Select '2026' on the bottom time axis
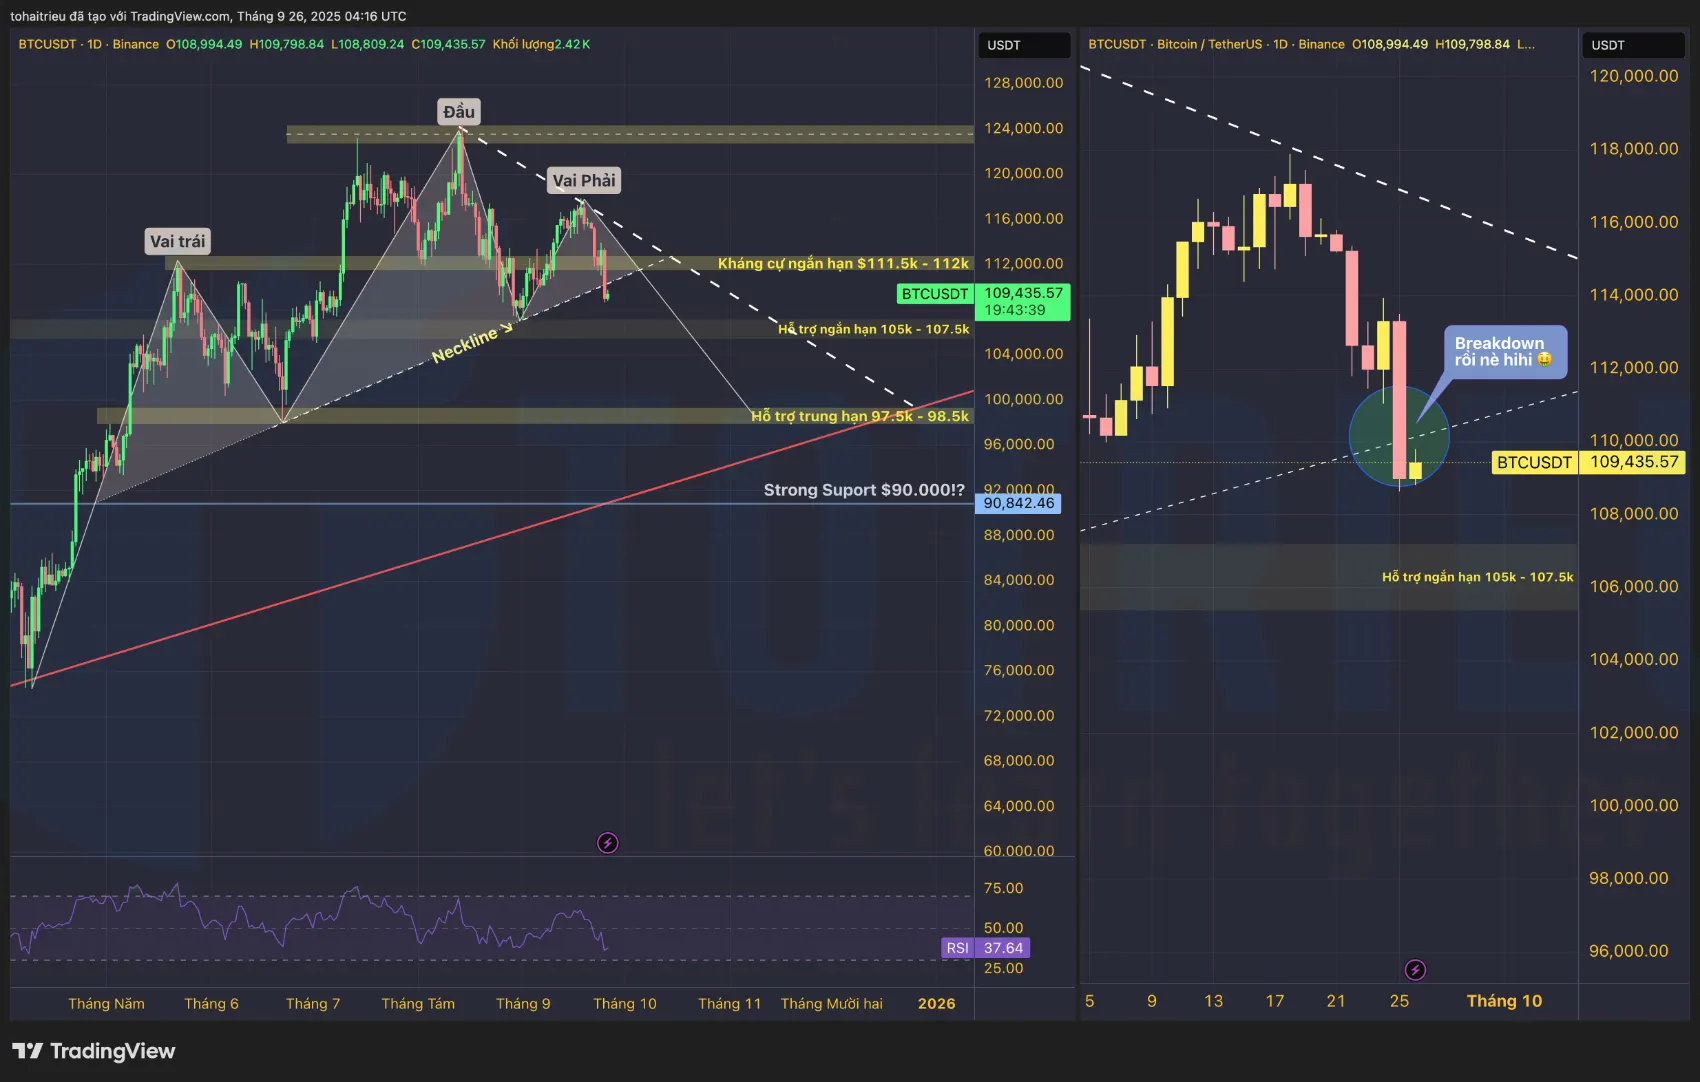This screenshot has height=1082, width=1700. (936, 1003)
